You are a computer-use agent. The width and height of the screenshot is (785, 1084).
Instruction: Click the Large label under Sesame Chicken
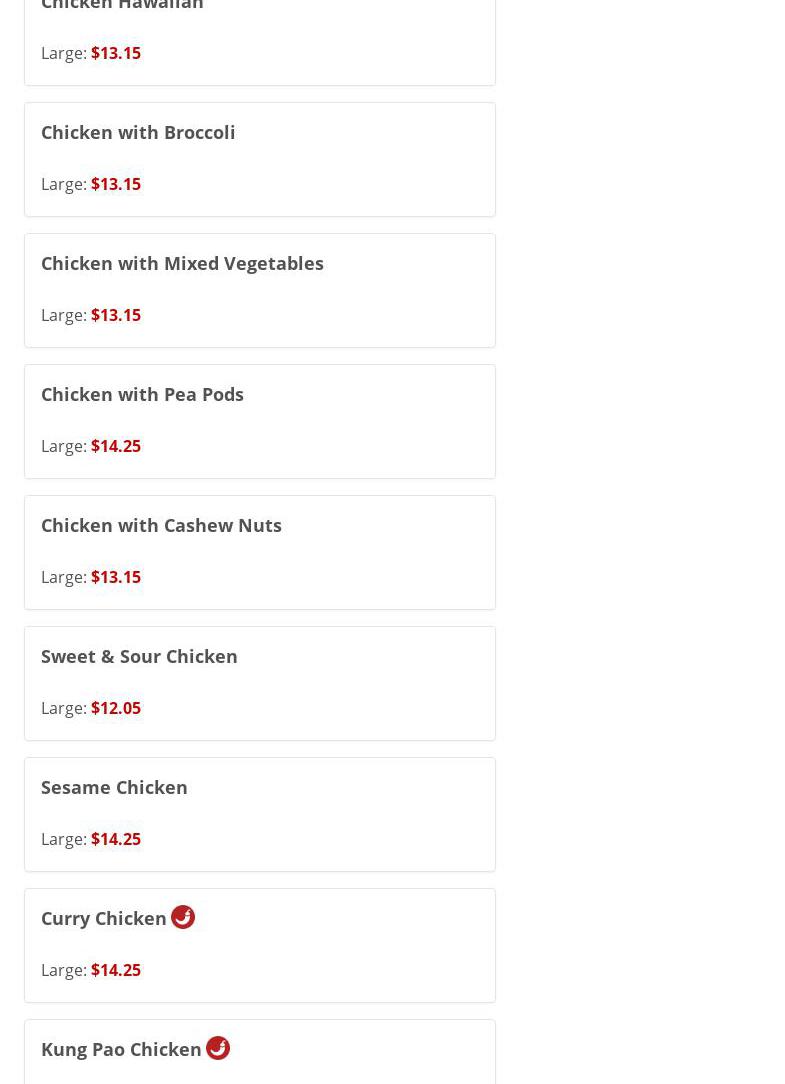(63, 839)
